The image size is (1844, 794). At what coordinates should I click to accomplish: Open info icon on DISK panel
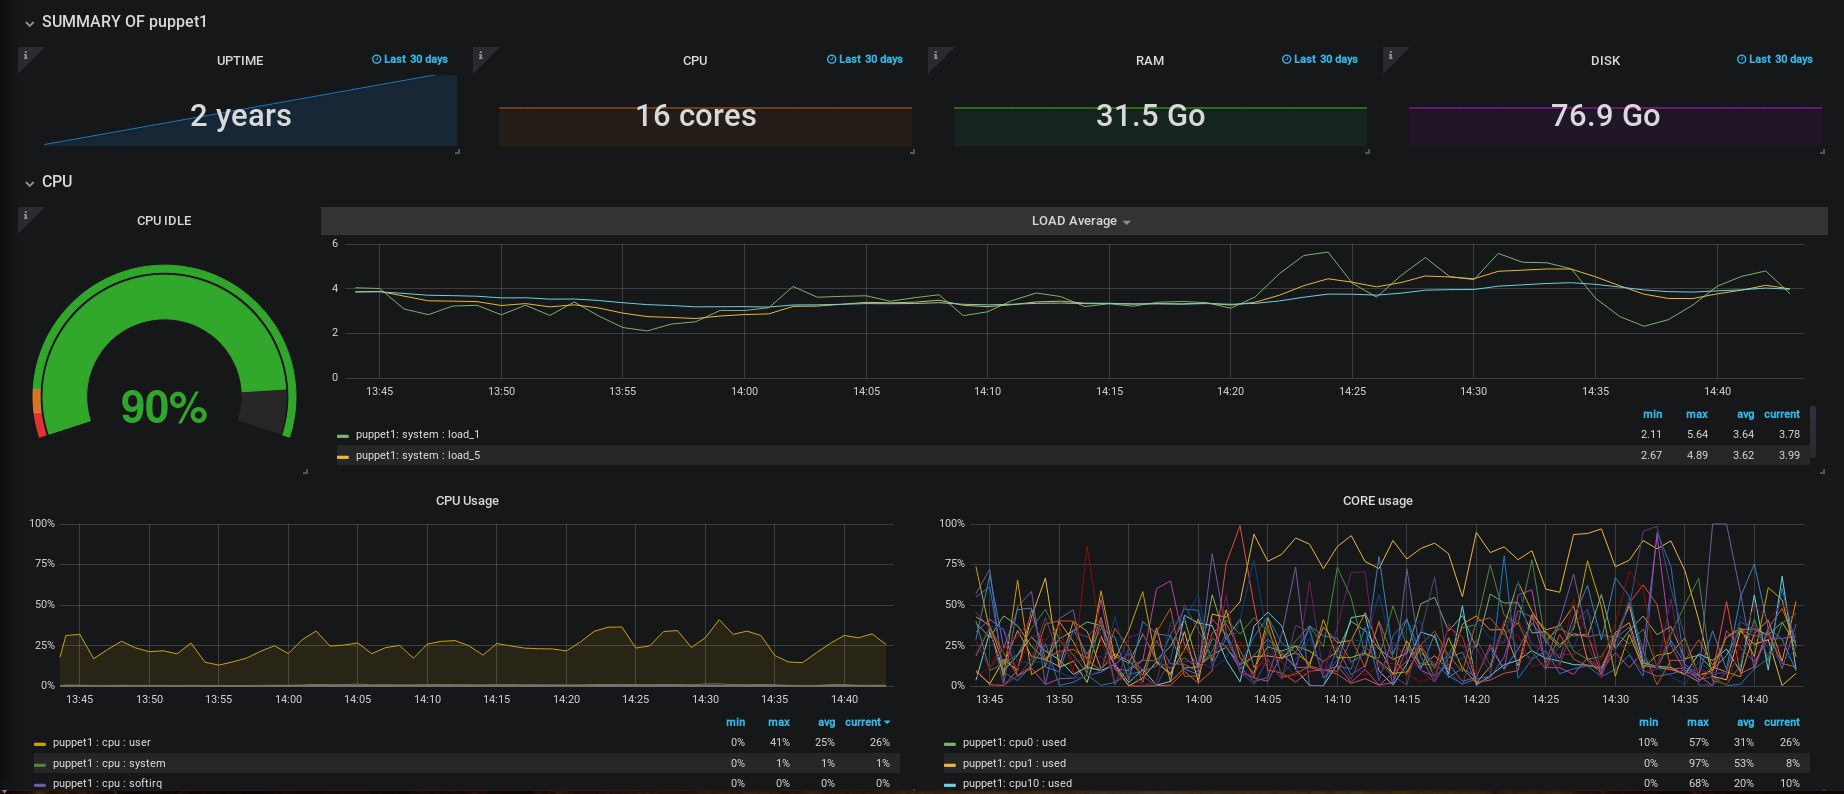(1390, 55)
